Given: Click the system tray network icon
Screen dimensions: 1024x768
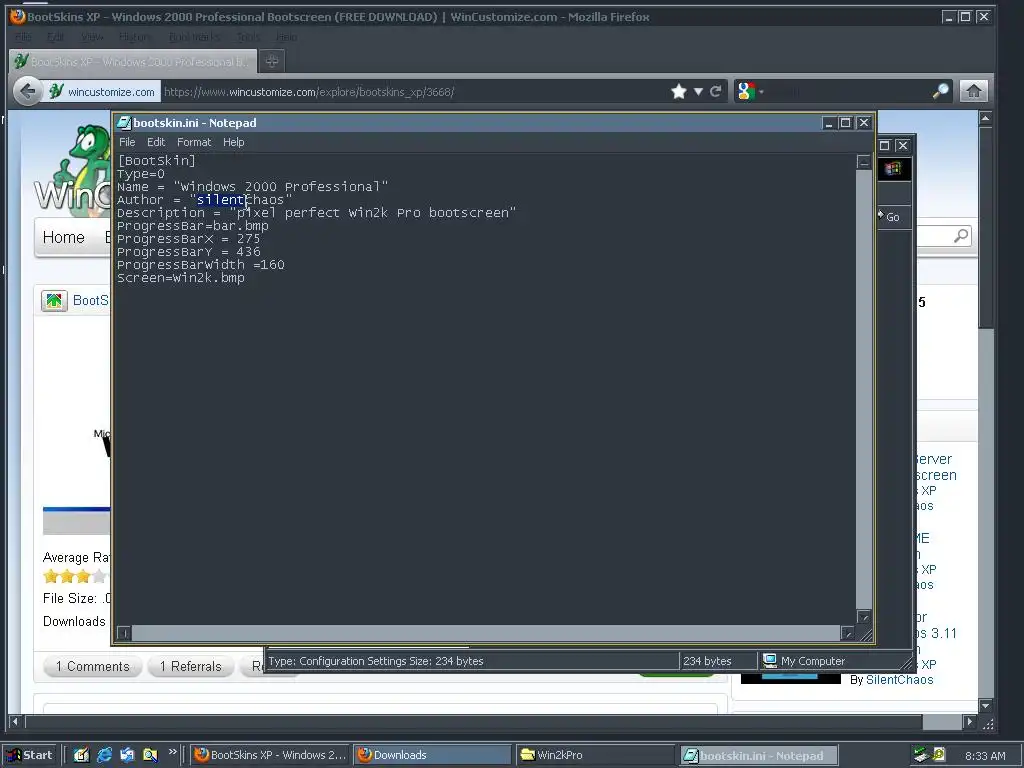Looking at the screenshot, I should point(921,755).
